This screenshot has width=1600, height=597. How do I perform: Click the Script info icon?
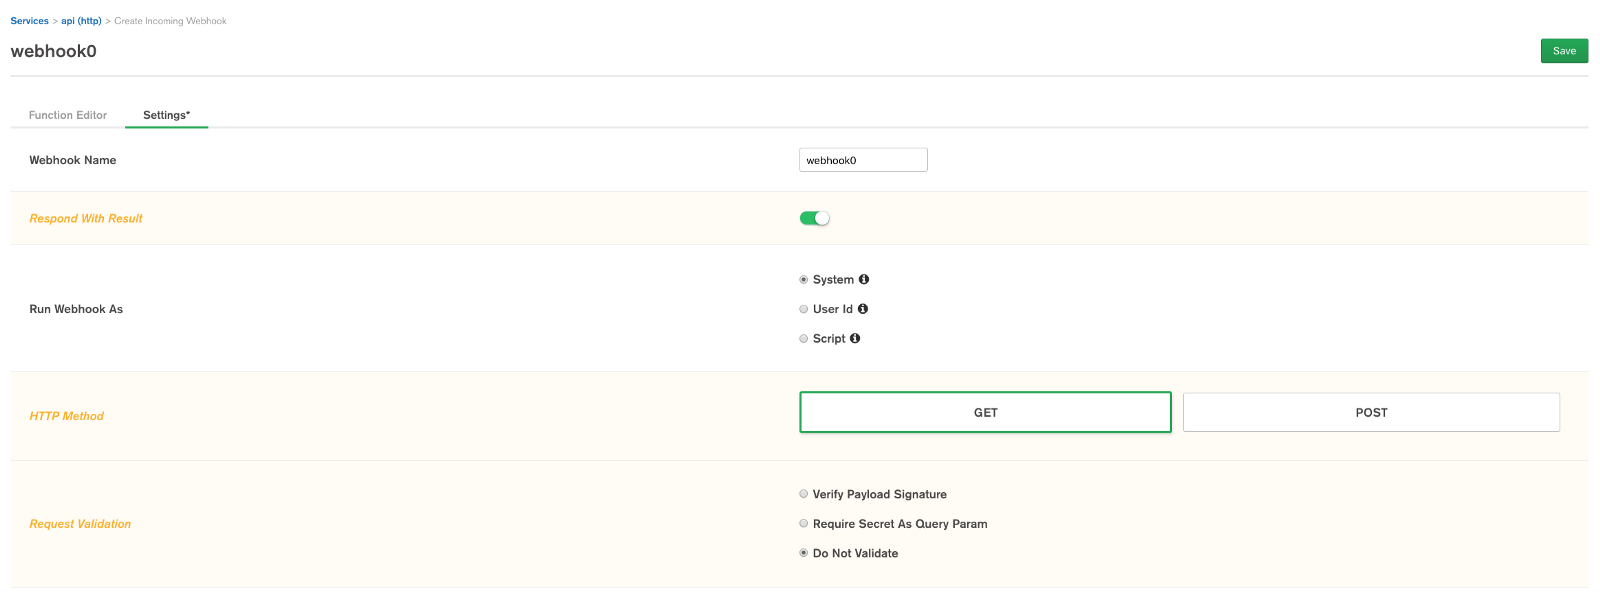[855, 339]
